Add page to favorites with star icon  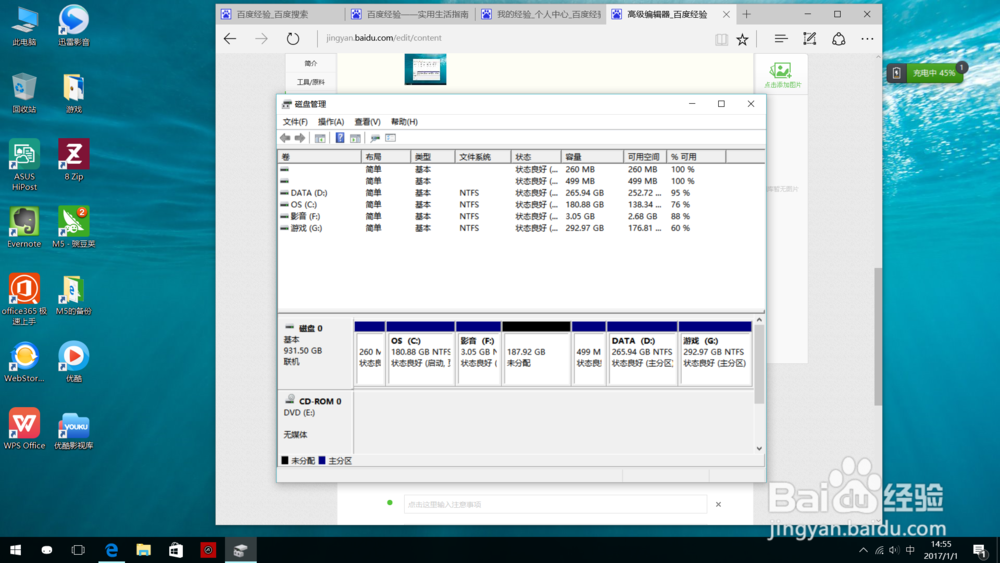(742, 39)
